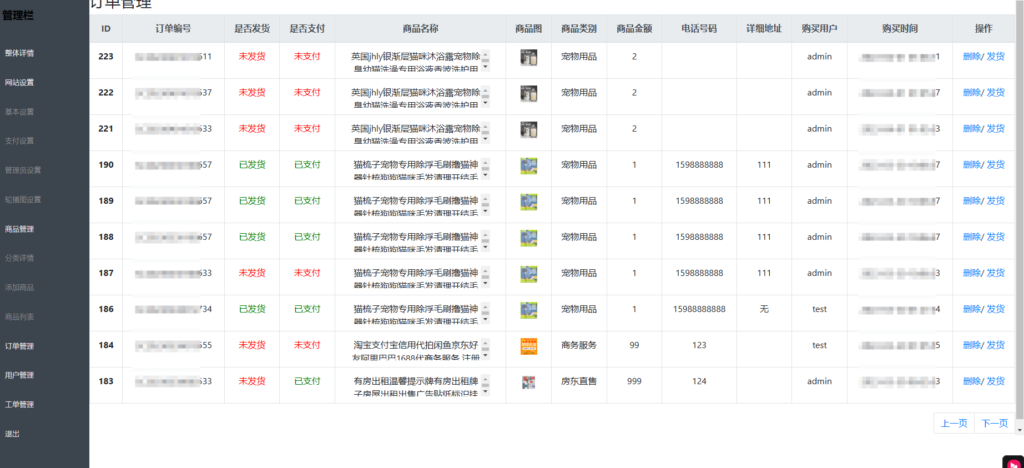
Task: Select 网站设置 in the sidebar
Action: click(20, 82)
